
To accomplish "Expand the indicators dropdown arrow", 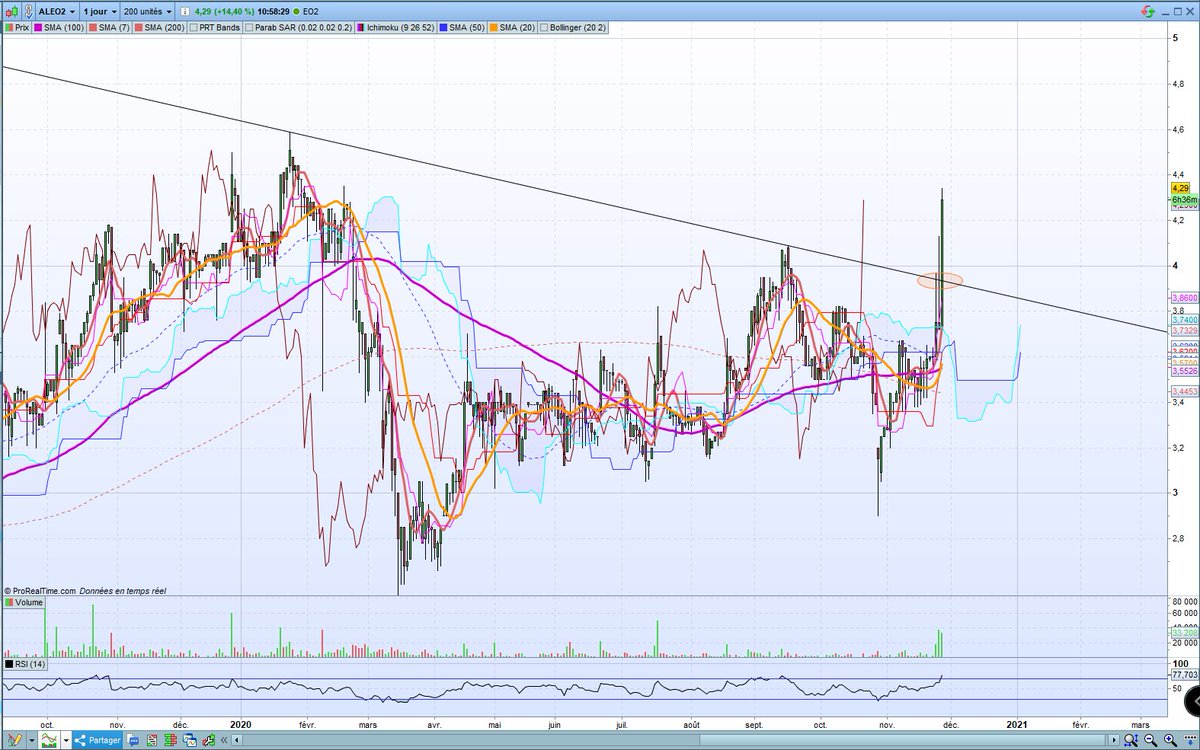I will pos(66,740).
